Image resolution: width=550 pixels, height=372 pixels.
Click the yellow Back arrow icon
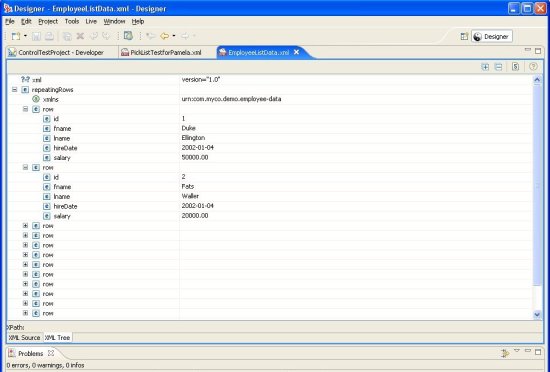tap(164, 36)
